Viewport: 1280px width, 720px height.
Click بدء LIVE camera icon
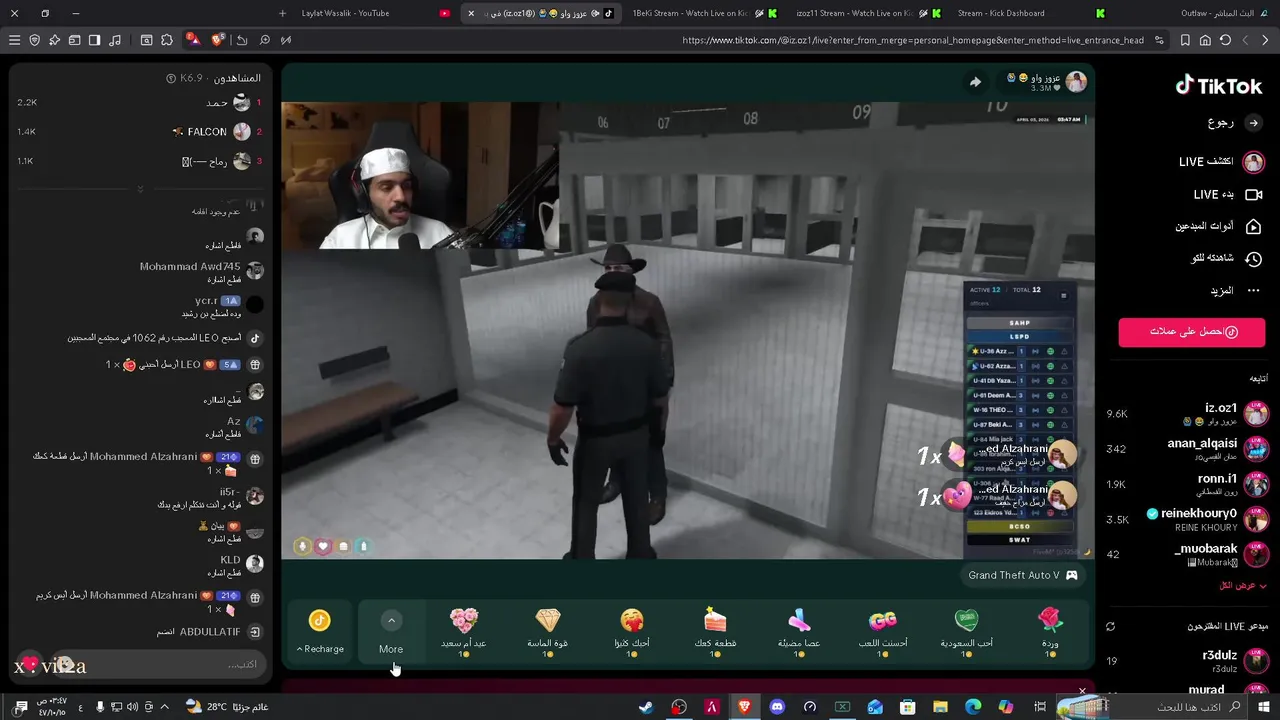pos(1253,194)
